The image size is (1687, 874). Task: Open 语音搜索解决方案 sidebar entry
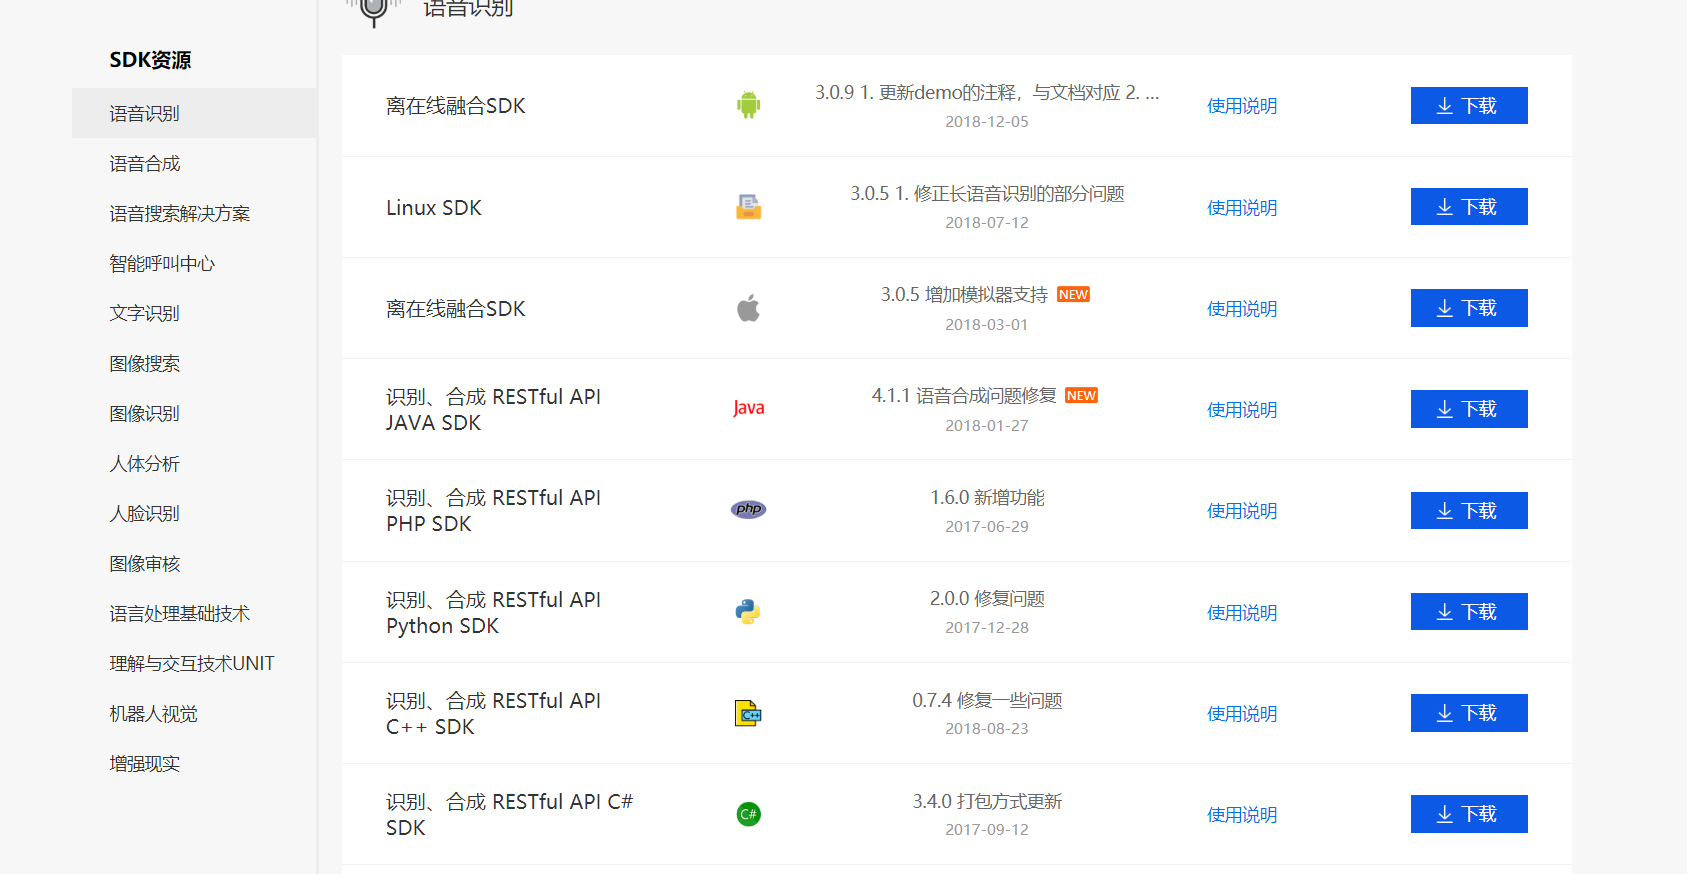[x=180, y=213]
